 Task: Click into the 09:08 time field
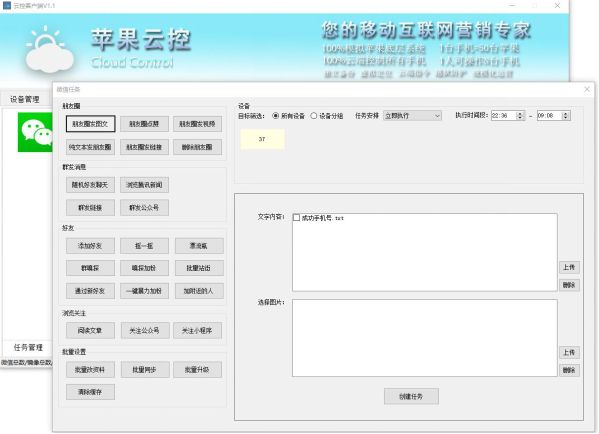click(549, 115)
